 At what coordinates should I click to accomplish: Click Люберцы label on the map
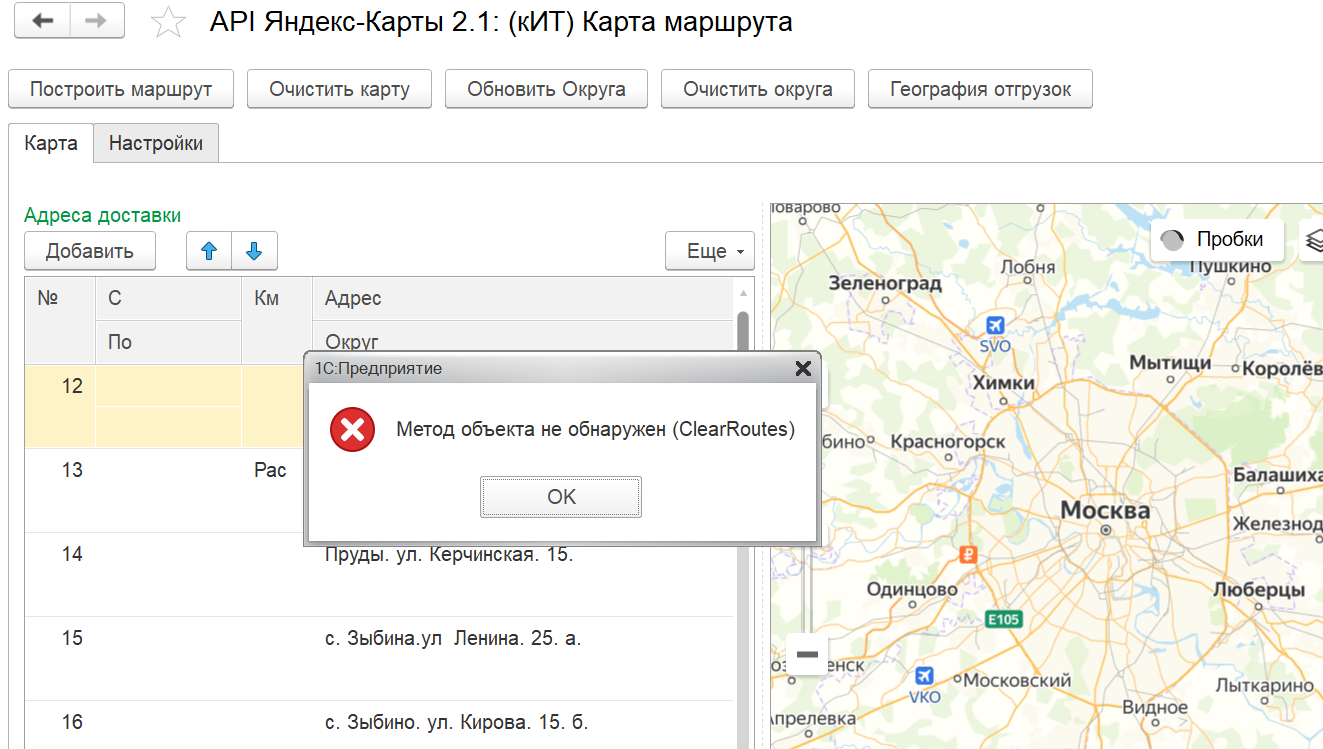click(1259, 590)
